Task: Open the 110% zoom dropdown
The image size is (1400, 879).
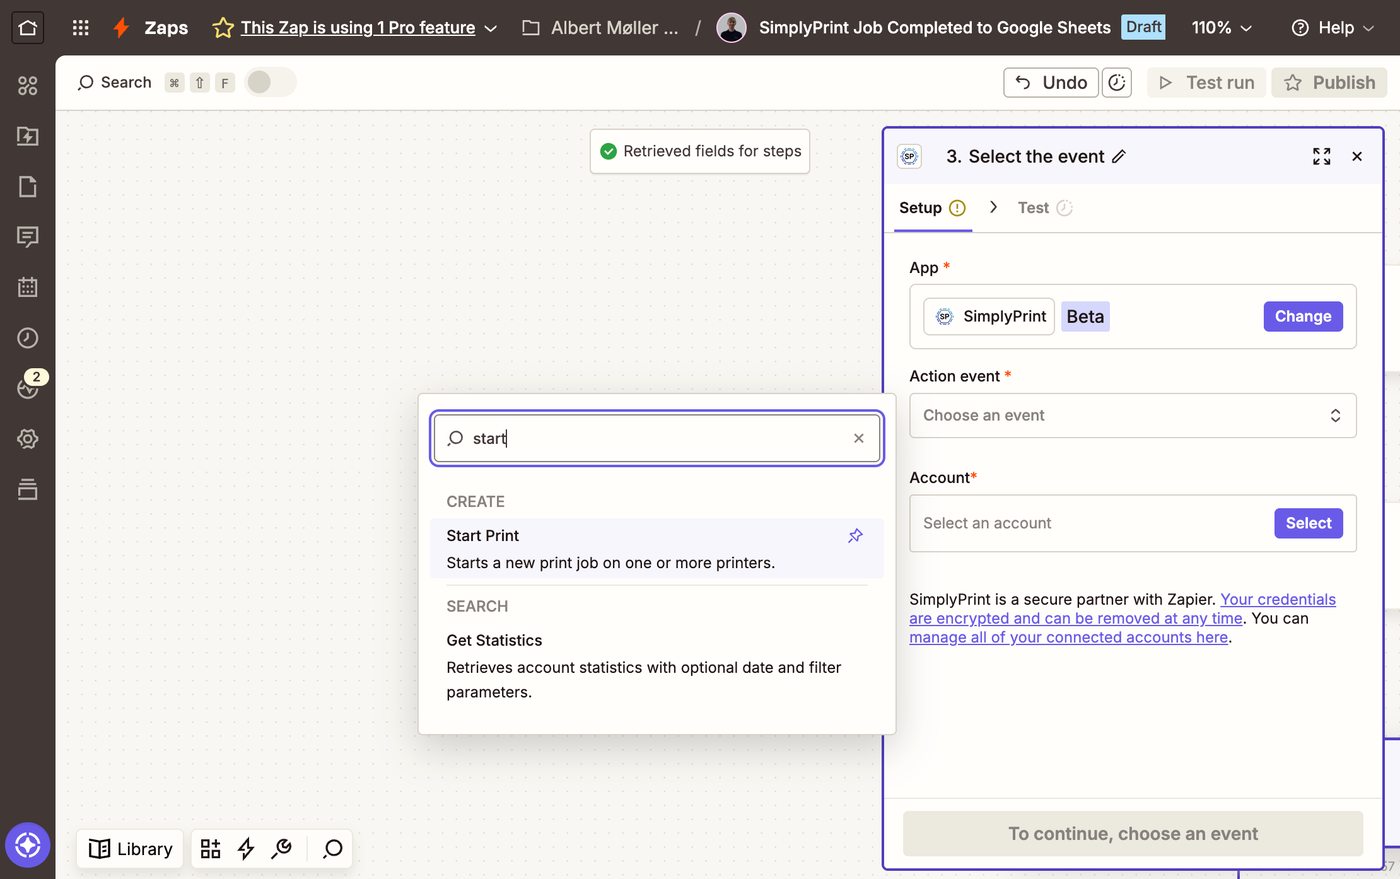Action: click(x=1221, y=28)
